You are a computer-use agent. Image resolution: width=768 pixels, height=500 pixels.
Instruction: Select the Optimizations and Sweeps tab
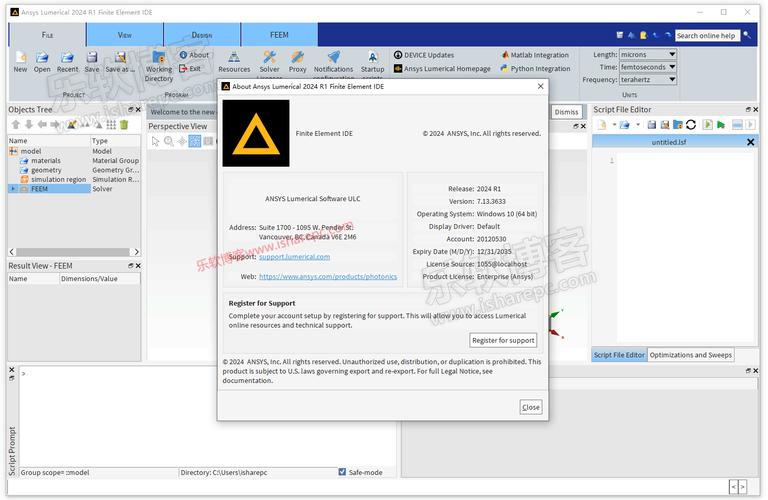691,355
